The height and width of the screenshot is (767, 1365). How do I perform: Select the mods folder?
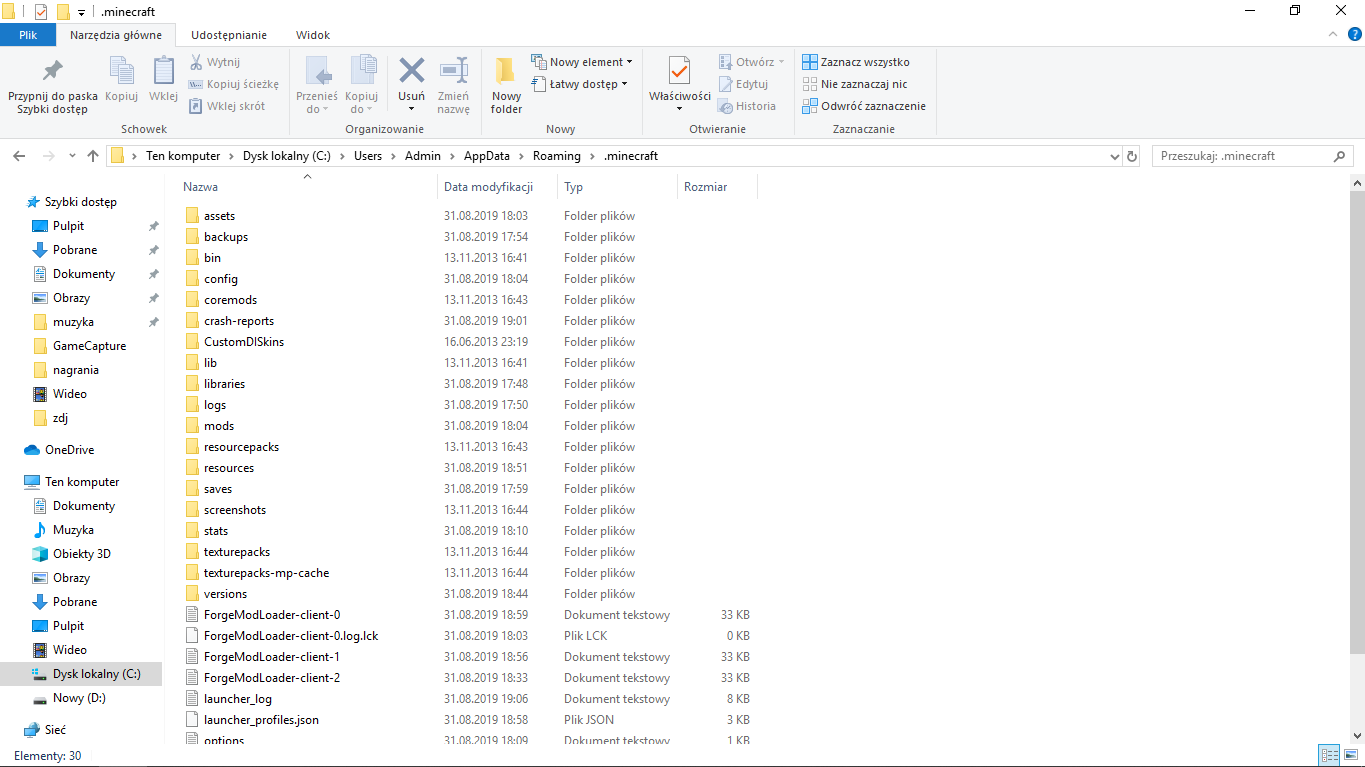click(219, 426)
